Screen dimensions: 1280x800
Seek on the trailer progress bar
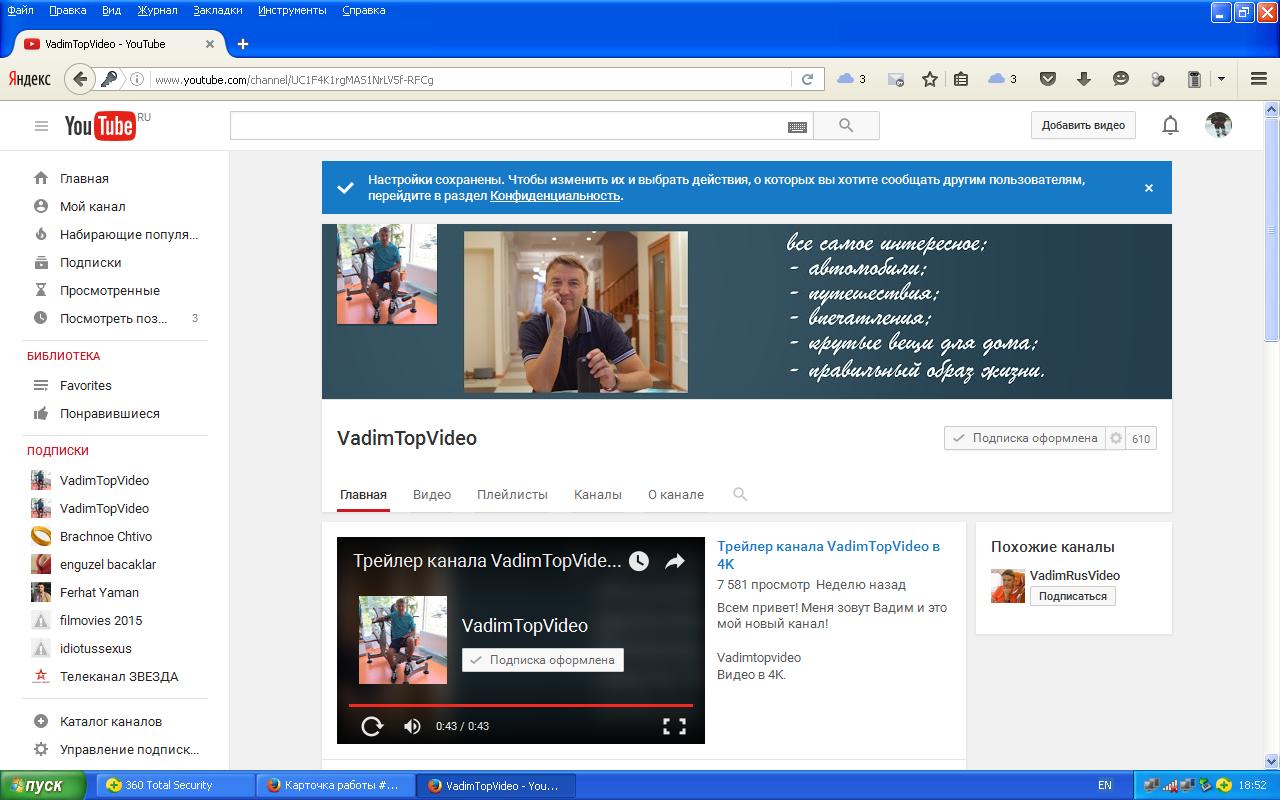[x=520, y=705]
